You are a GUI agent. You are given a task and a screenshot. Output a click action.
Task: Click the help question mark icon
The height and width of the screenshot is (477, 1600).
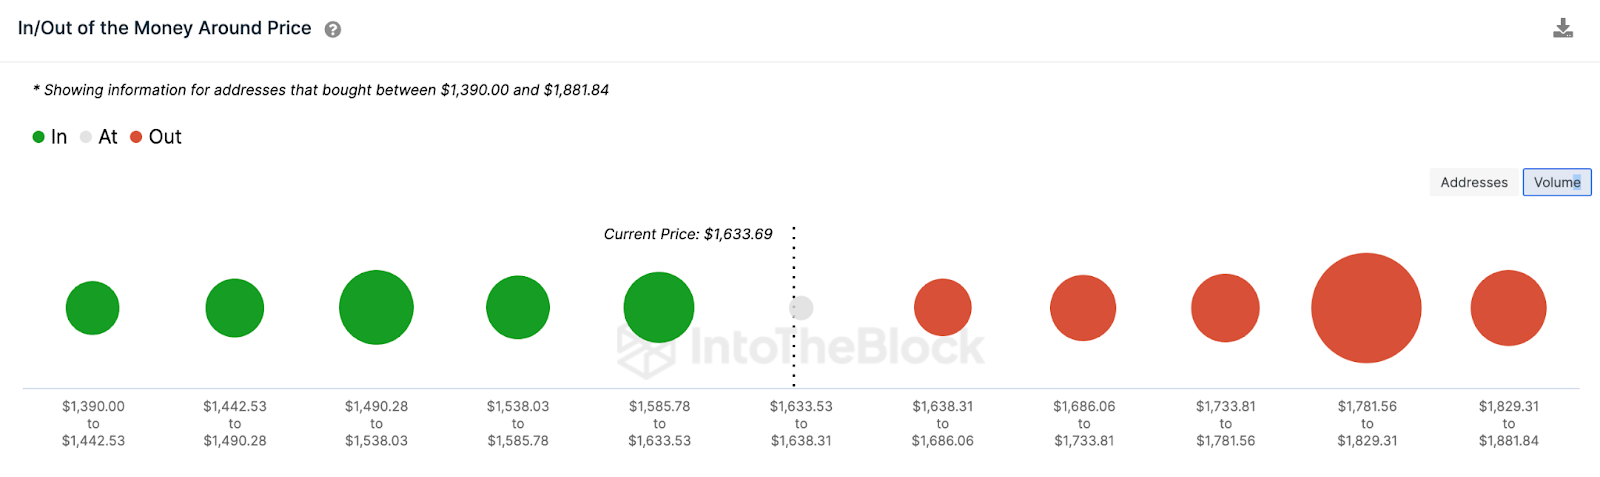(x=333, y=30)
